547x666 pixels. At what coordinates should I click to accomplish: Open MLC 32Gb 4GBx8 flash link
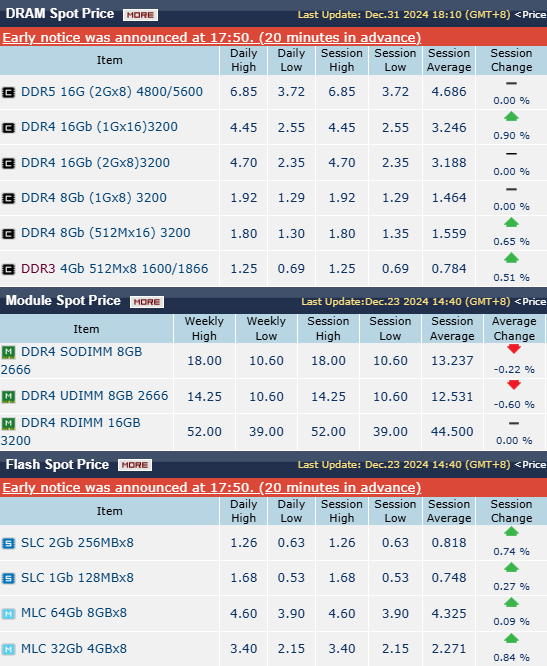pyautogui.click(x=74, y=649)
